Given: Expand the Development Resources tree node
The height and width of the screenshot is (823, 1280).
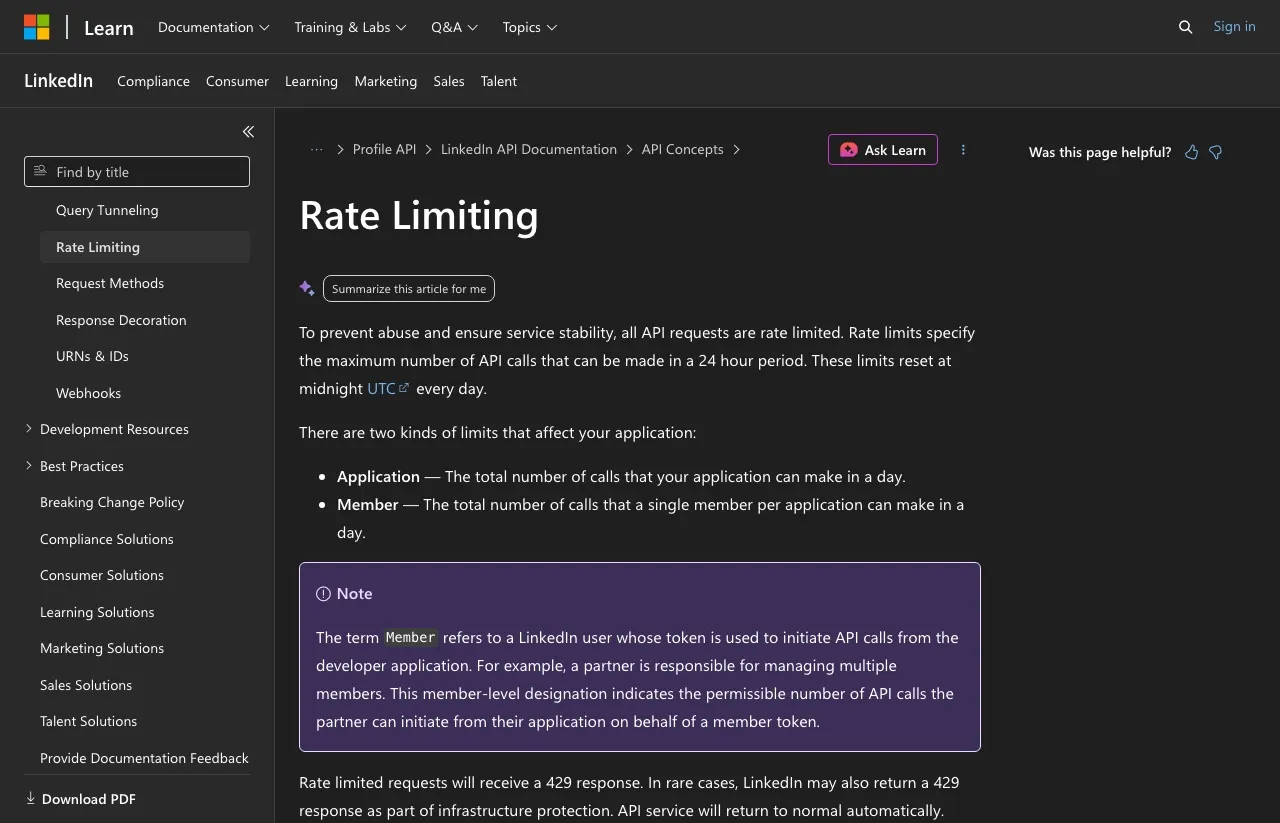Looking at the screenshot, I should (x=29, y=429).
